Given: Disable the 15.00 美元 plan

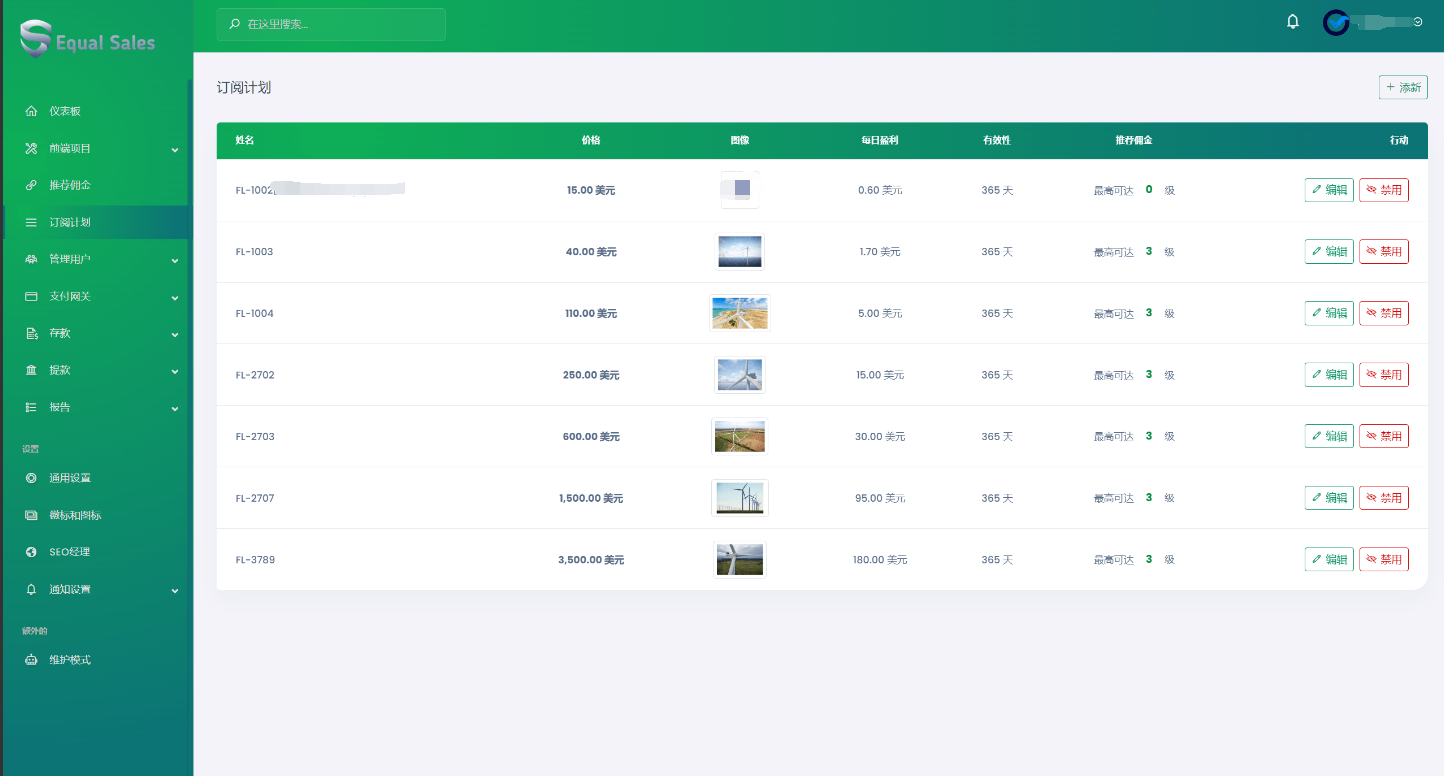Looking at the screenshot, I should point(1384,190).
